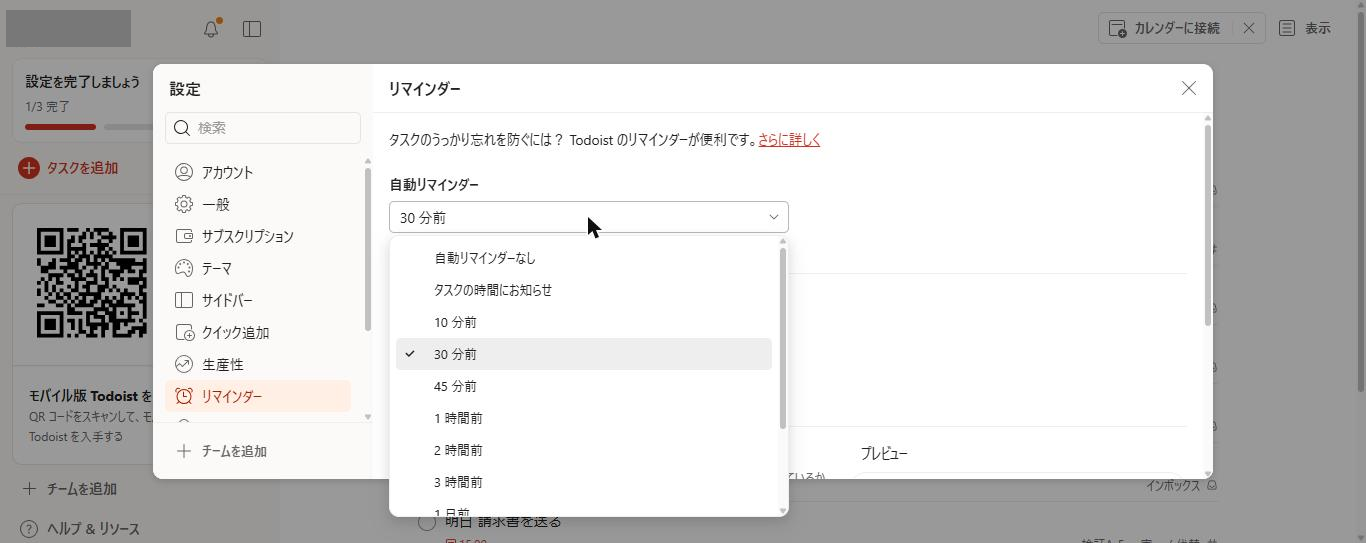
Task: Select 45 分前 from the list
Action: coord(584,386)
